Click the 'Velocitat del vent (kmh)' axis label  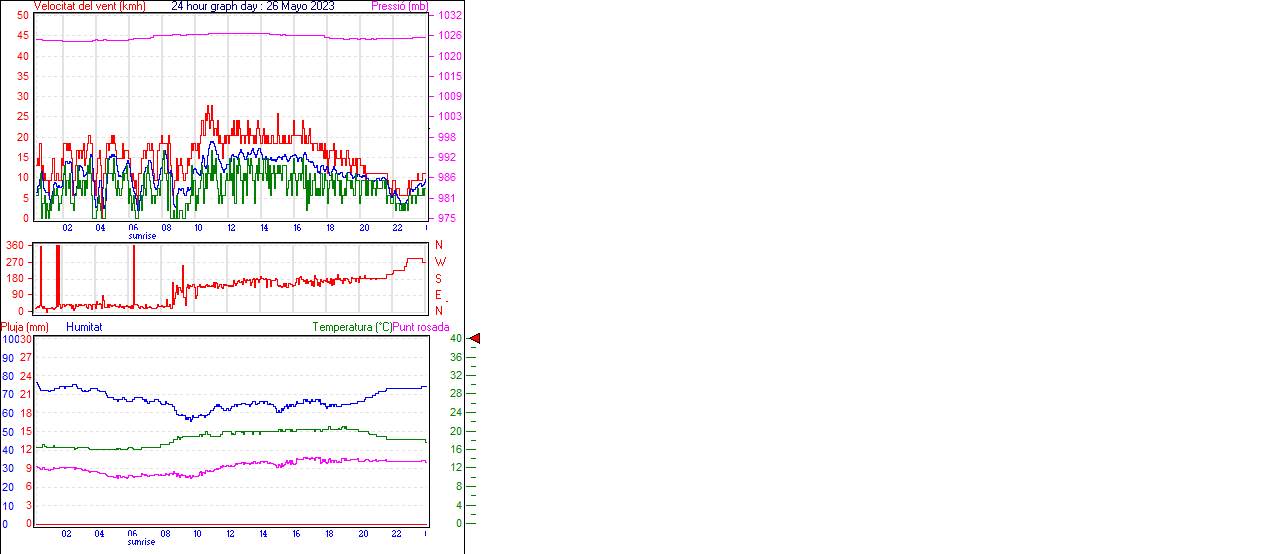90,6
